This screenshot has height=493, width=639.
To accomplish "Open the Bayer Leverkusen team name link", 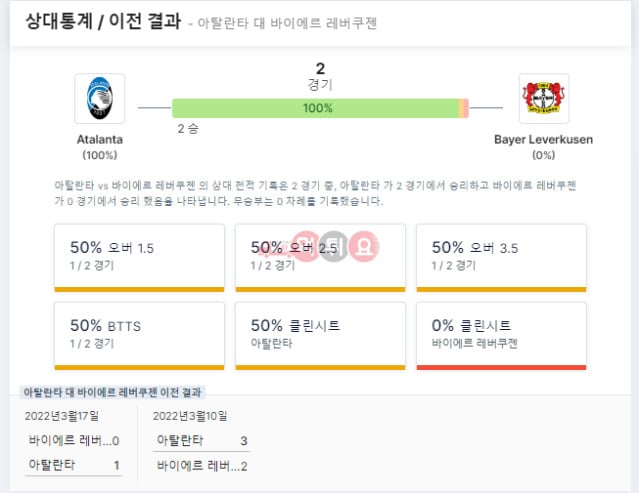I will click(543, 139).
